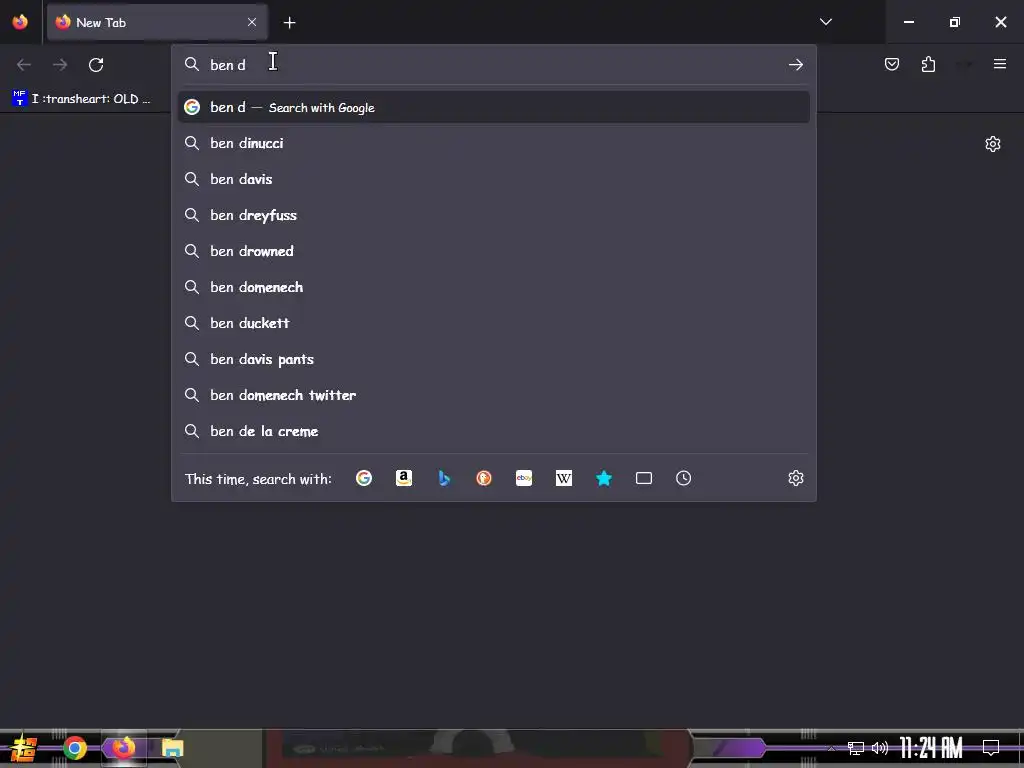Select the New Tab tab
Screen dimensions: 1024x768
(x=157, y=22)
